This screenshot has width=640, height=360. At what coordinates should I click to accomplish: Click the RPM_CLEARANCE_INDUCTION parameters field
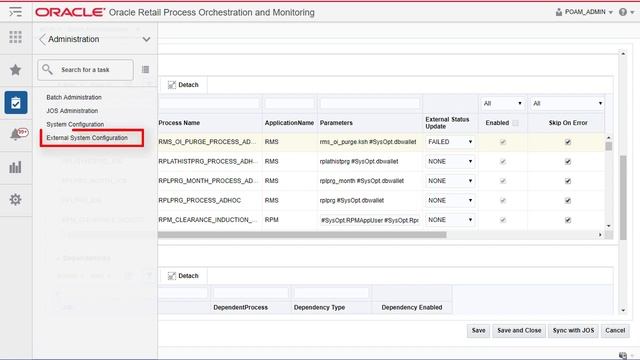click(370, 220)
